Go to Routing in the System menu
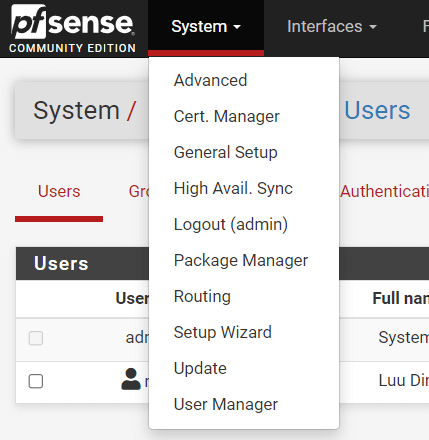This screenshot has height=440, width=429. tap(202, 296)
